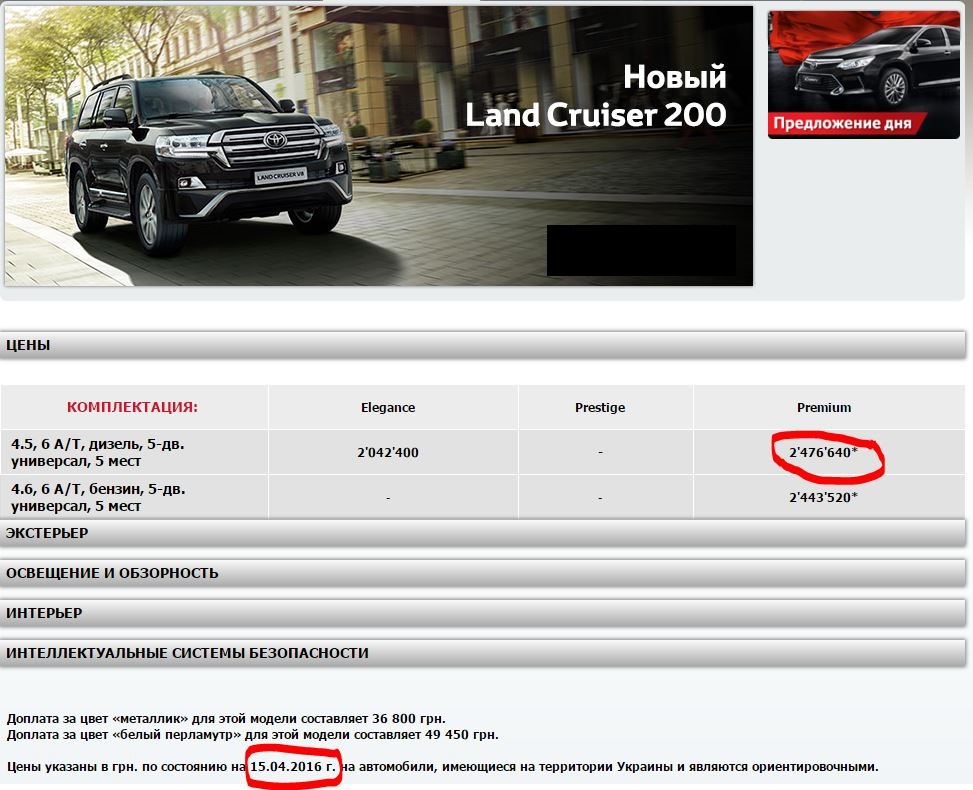Collapse the ЦЕНЫ section header

click(x=483, y=345)
